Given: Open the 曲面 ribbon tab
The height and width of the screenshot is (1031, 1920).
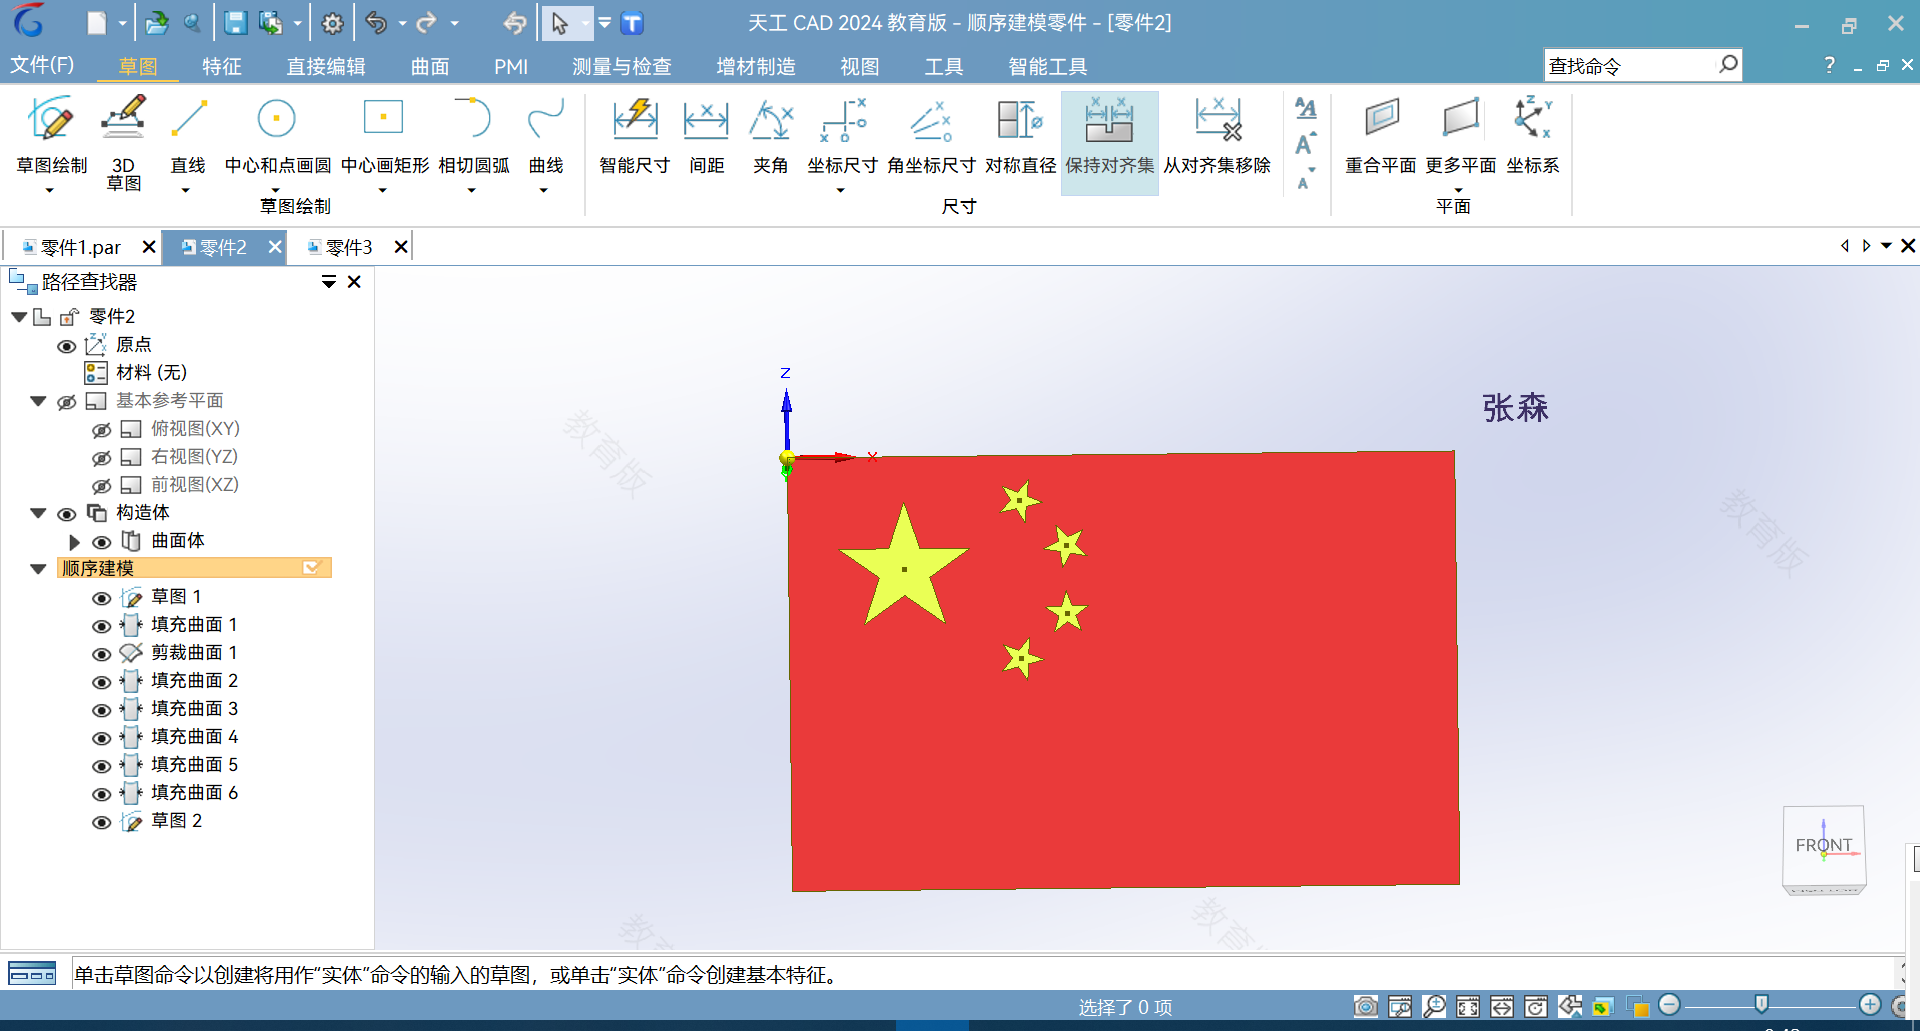Looking at the screenshot, I should (x=430, y=66).
